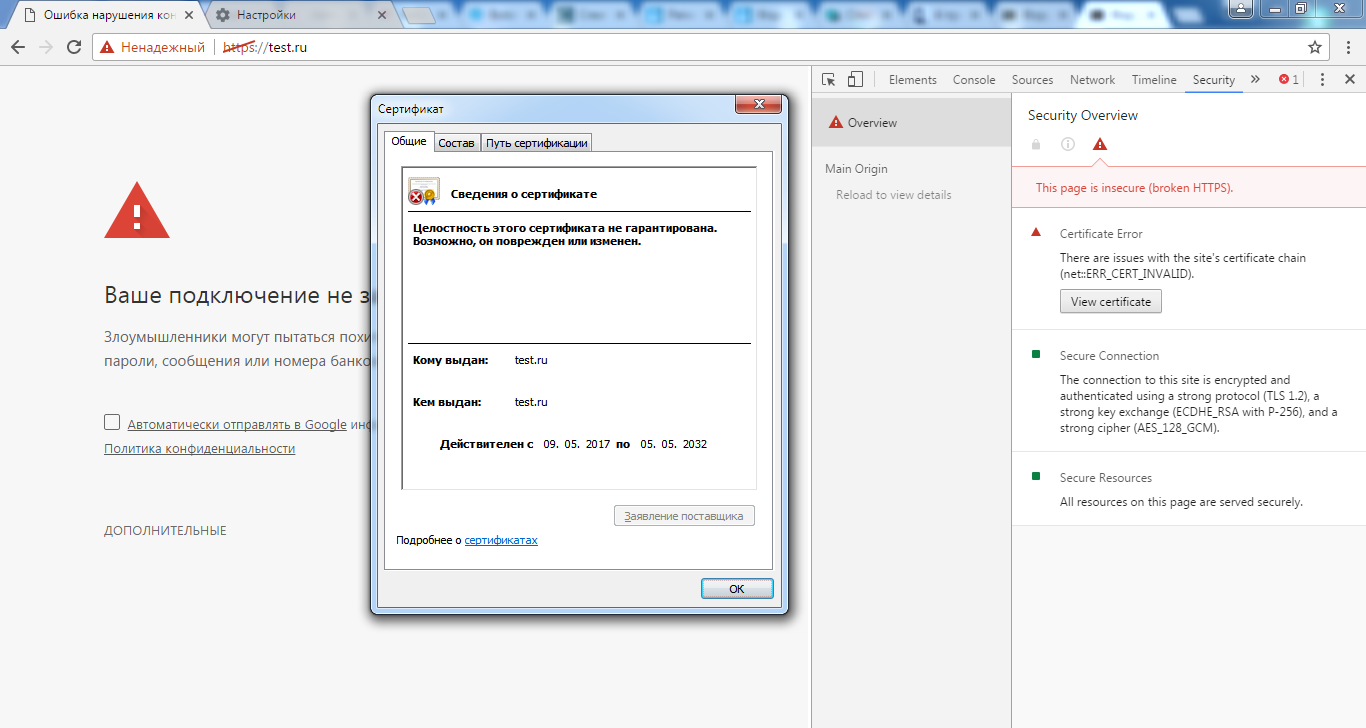This screenshot has width=1366, height=728.
Task: Open the DevTools three-dot menu
Action: pos(1322,80)
